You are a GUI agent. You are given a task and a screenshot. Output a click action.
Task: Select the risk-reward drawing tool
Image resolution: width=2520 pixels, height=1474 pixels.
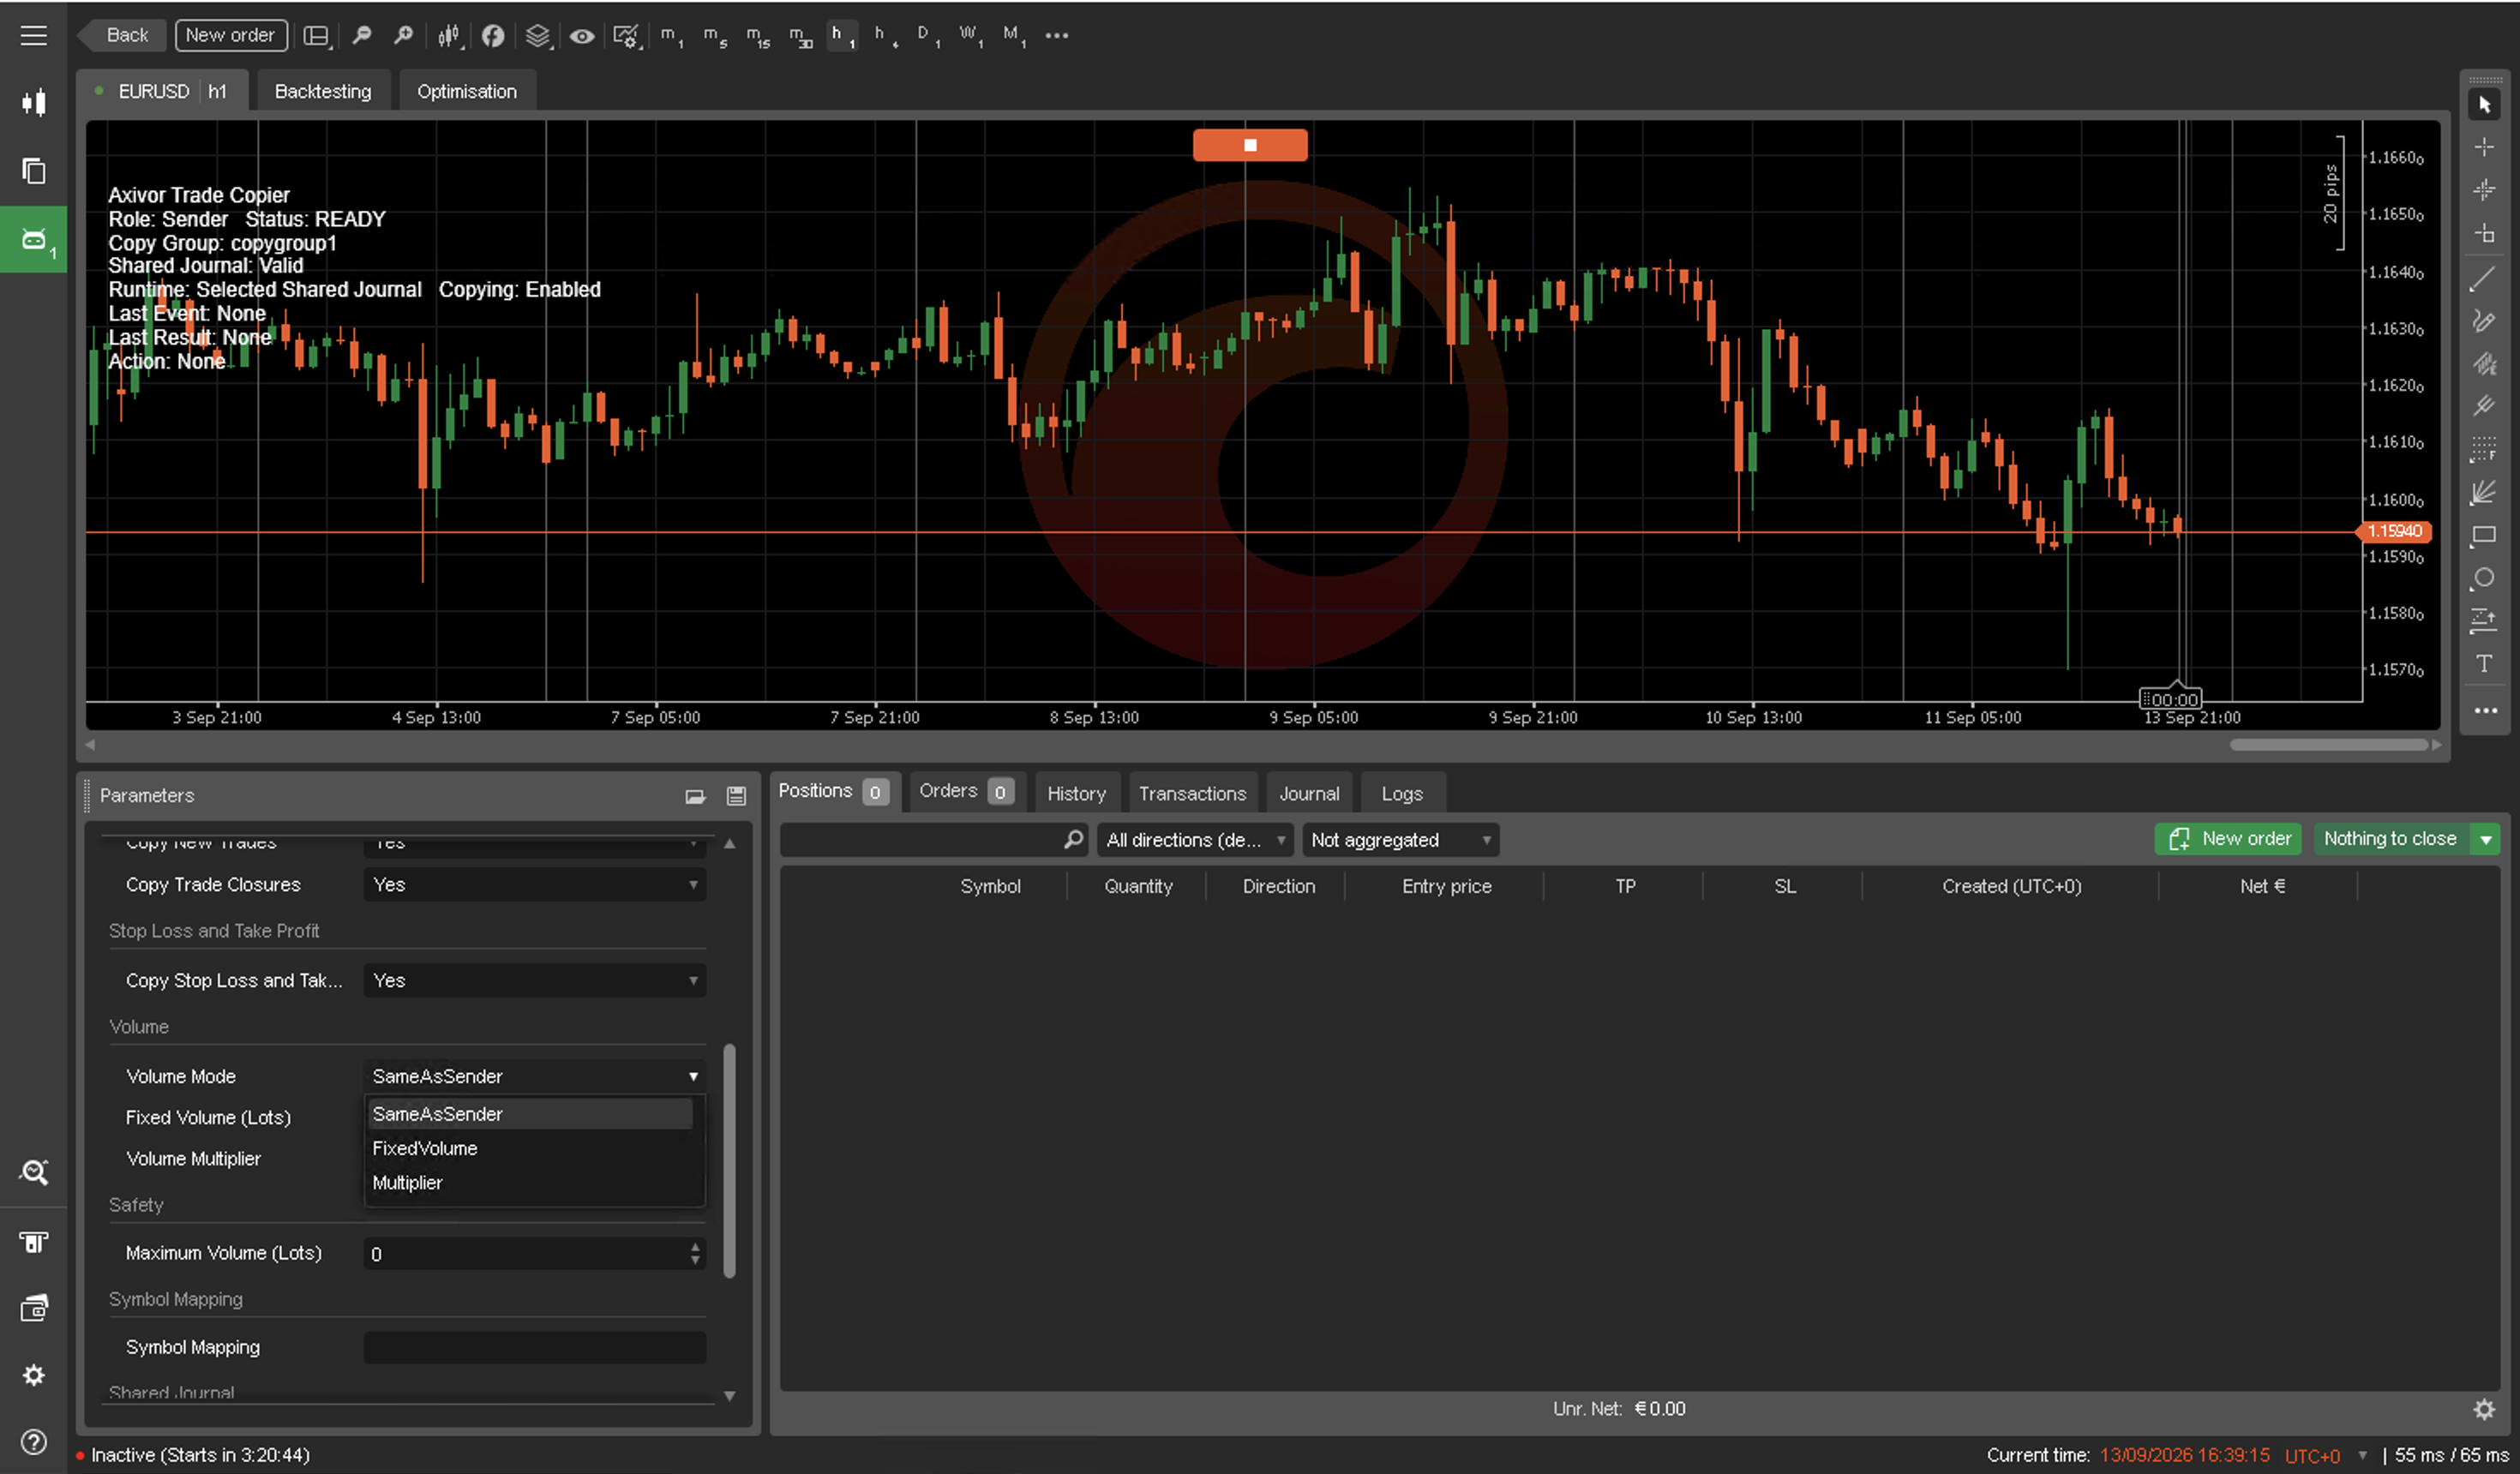point(2484,621)
